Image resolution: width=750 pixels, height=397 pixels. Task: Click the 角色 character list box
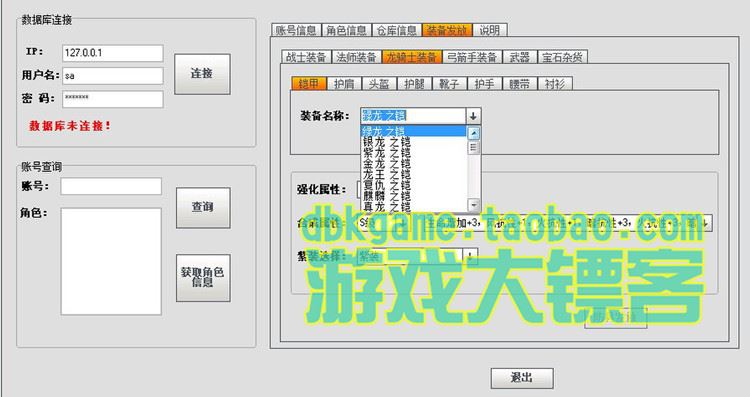pos(111,261)
